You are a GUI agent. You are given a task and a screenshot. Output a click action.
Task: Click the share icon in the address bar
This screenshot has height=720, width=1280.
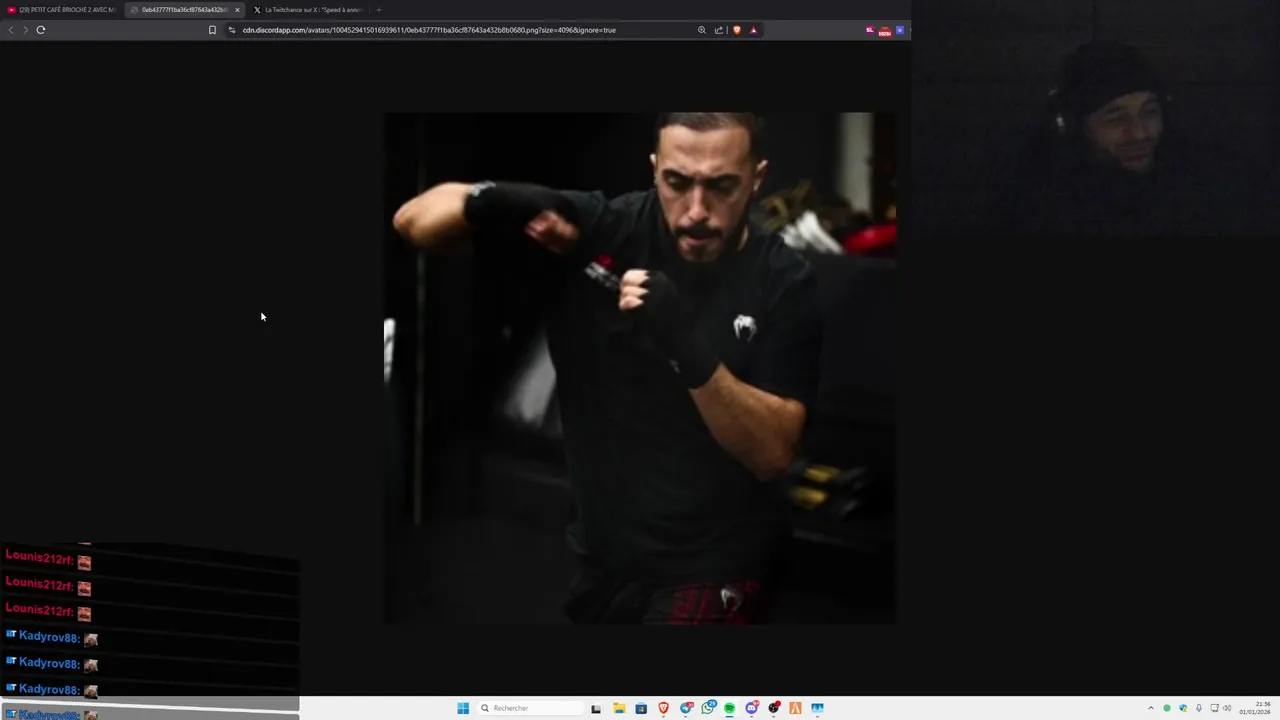tap(718, 30)
